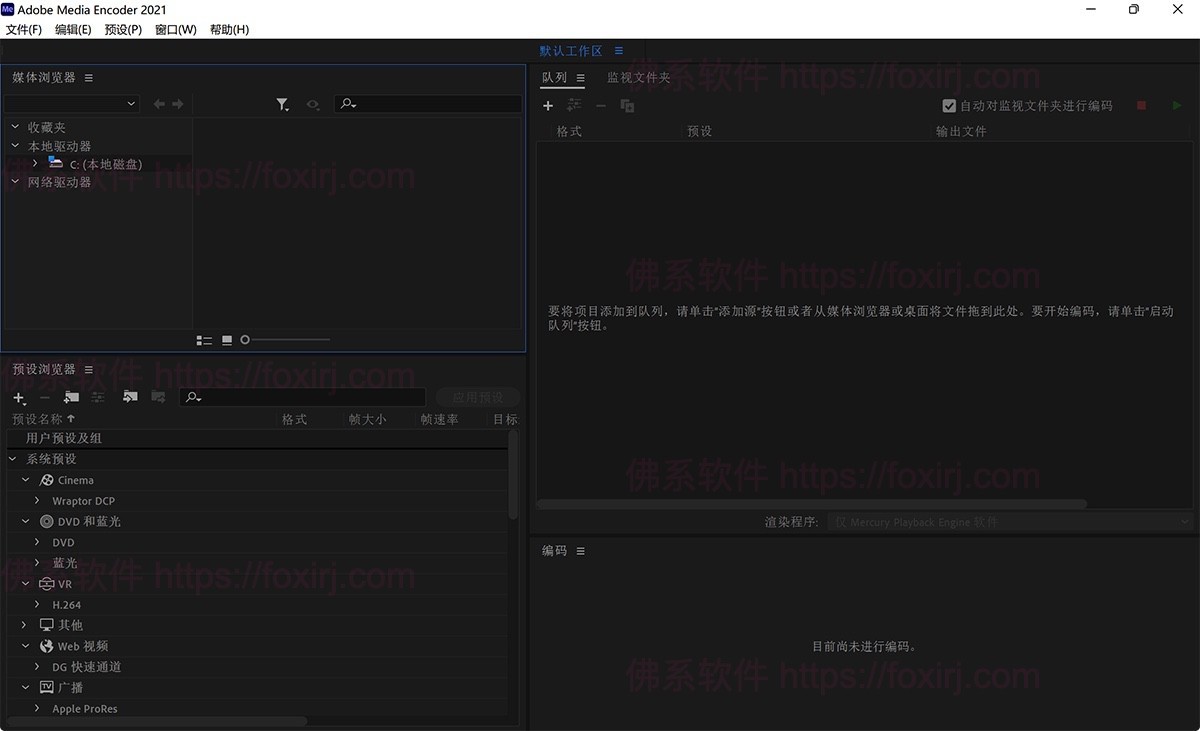Click the new preset group folder icon
This screenshot has width=1200, height=731.
(x=70, y=397)
